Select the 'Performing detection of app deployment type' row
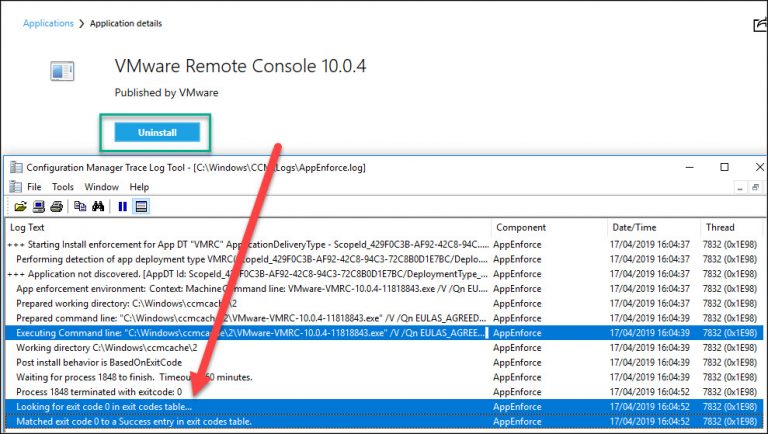The height and width of the screenshot is (434, 768). [x=384, y=259]
